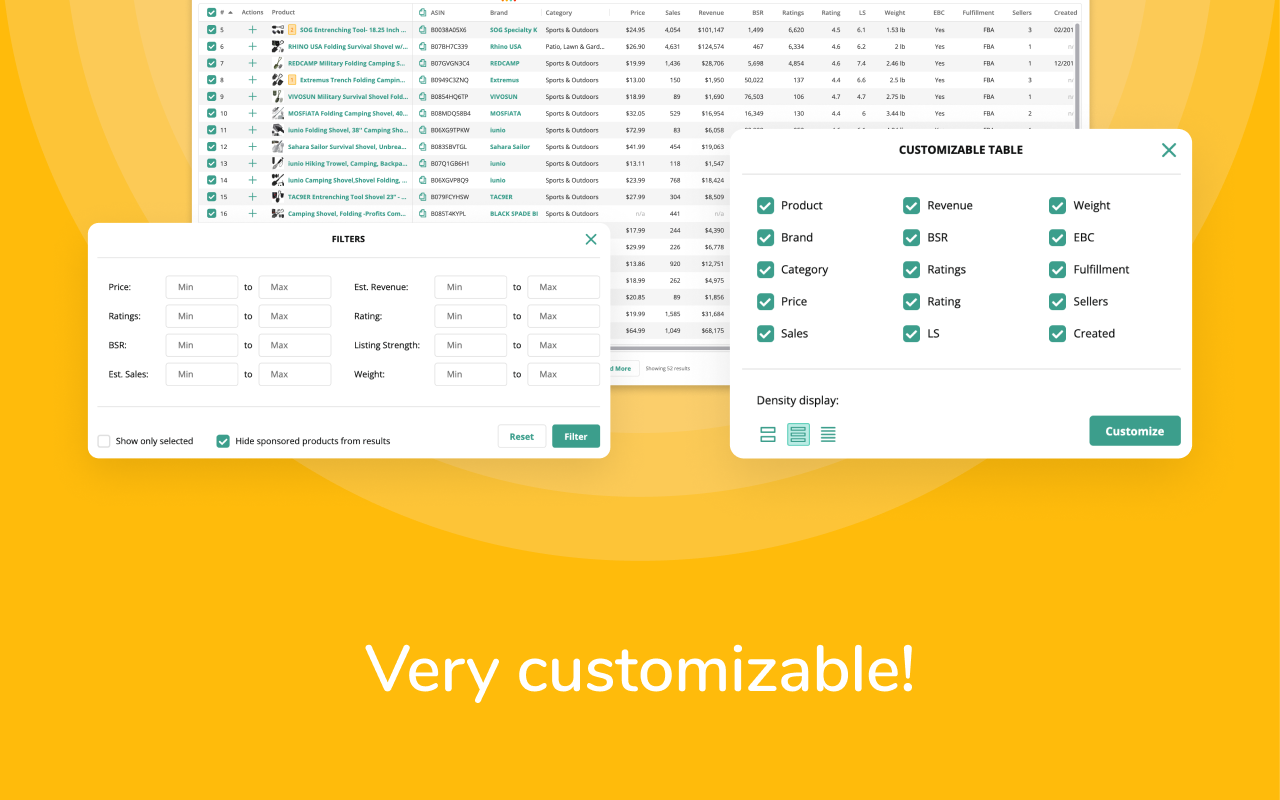The width and height of the screenshot is (1280, 800).
Task: Apply filters with the Filter button
Action: [576, 436]
